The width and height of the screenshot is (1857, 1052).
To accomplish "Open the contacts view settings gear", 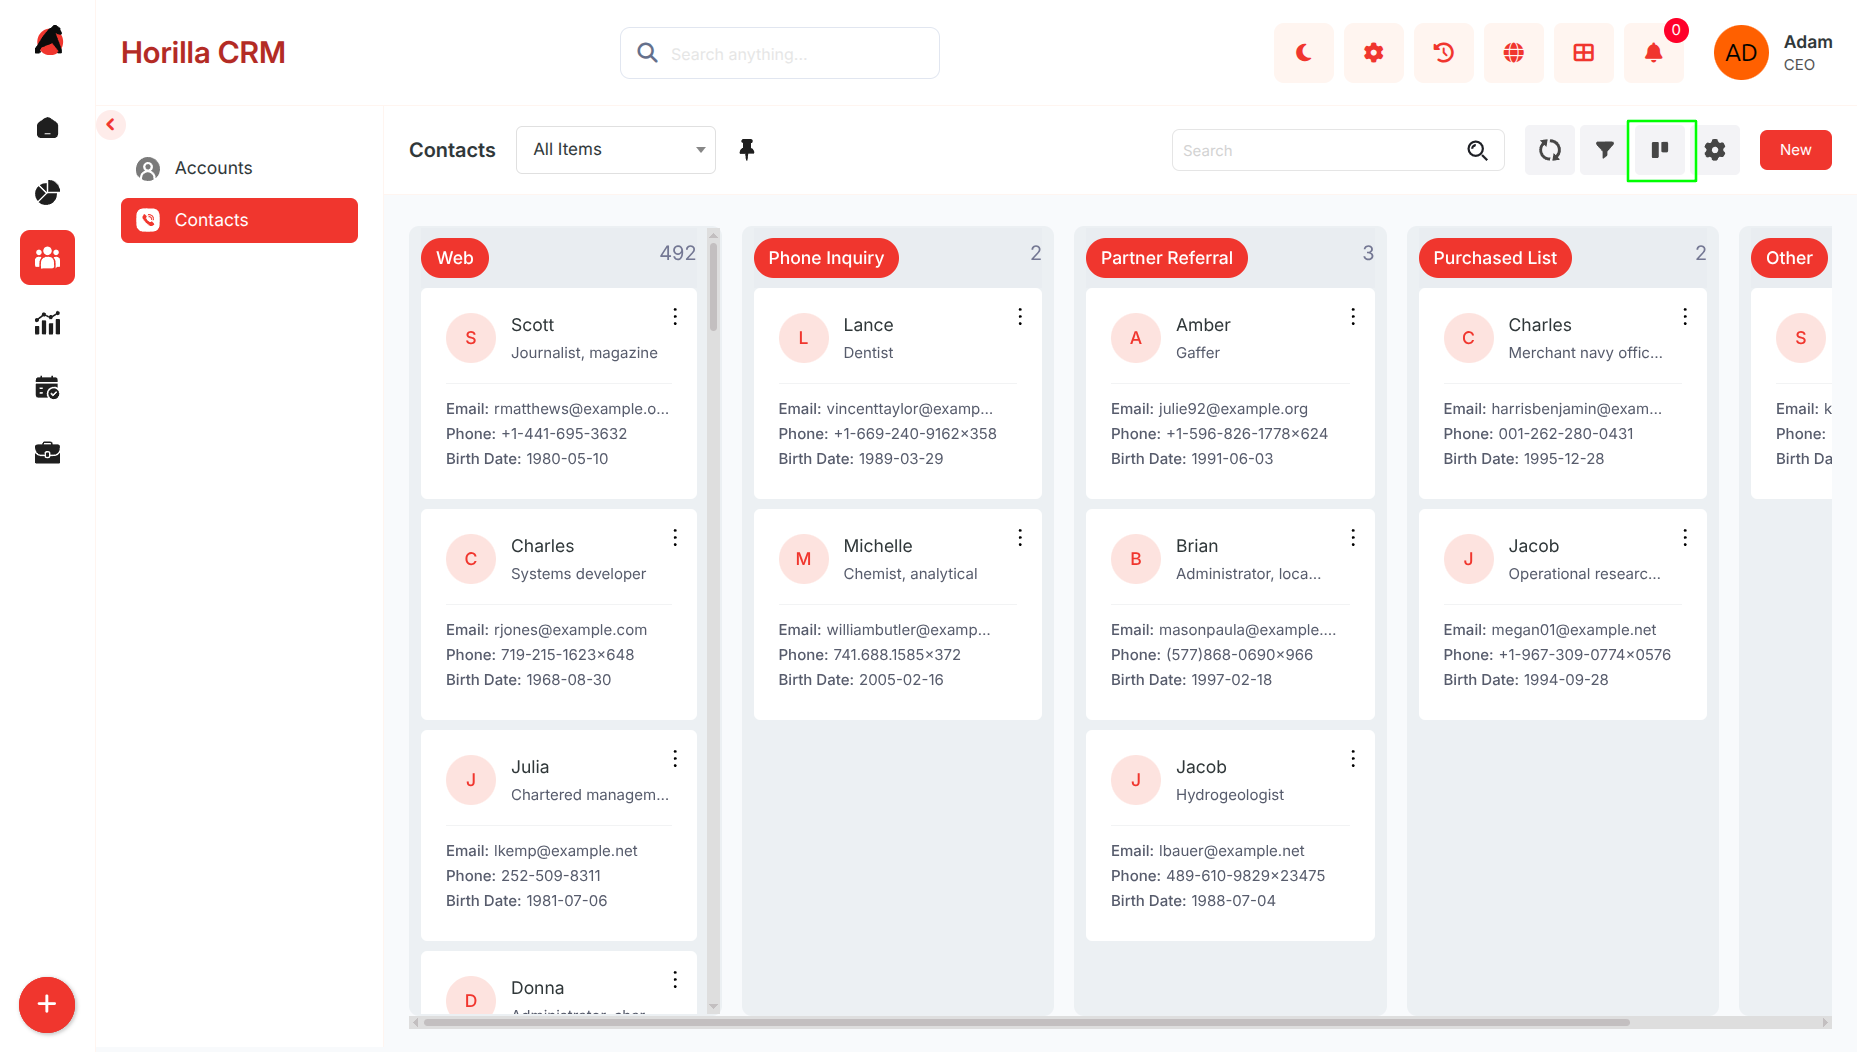I will coord(1715,150).
